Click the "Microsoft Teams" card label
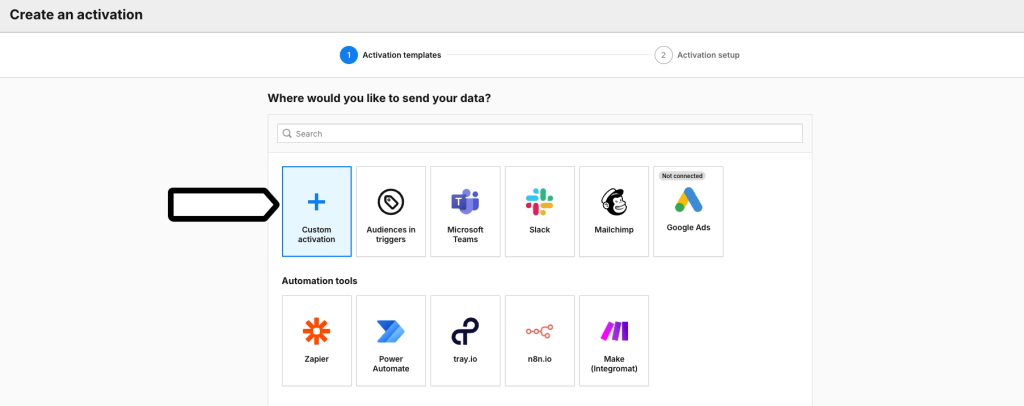The height and width of the screenshot is (406, 1024). pos(465,234)
